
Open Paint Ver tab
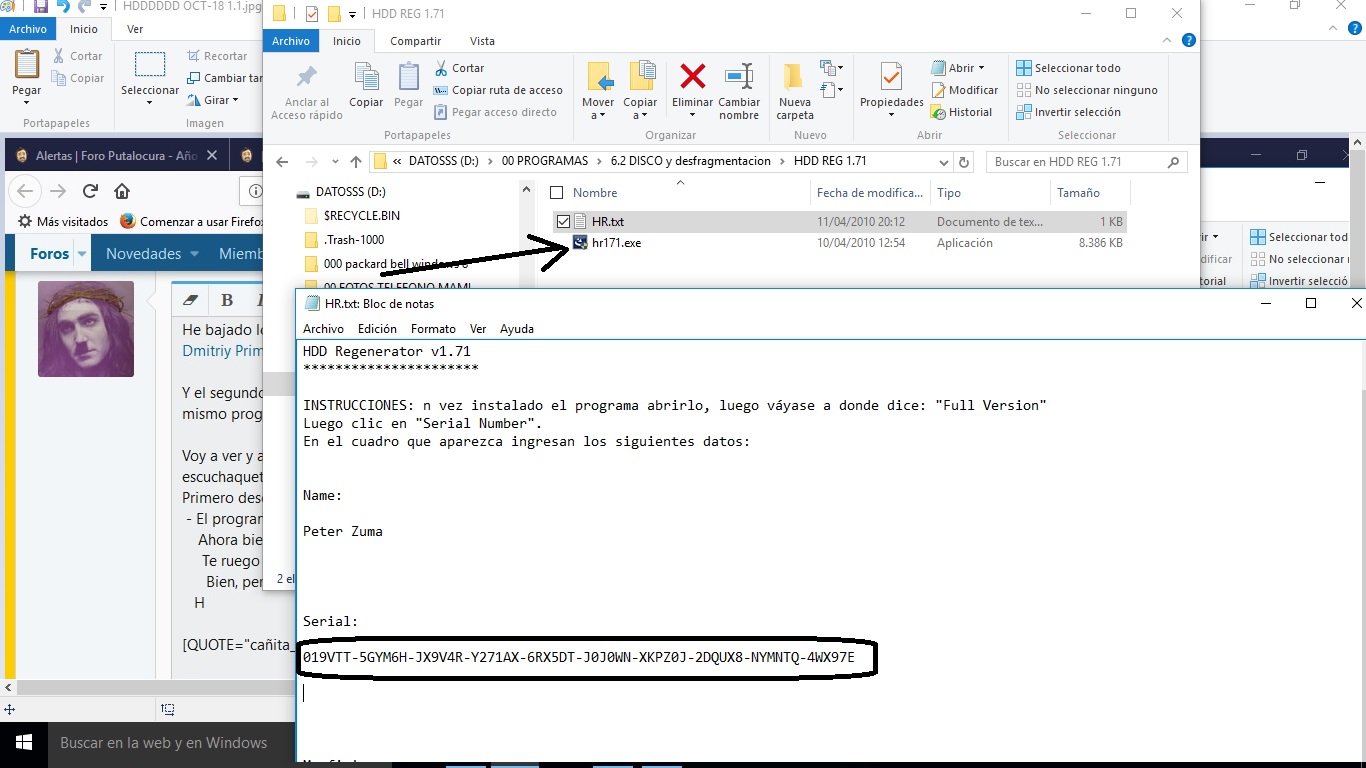coord(135,29)
